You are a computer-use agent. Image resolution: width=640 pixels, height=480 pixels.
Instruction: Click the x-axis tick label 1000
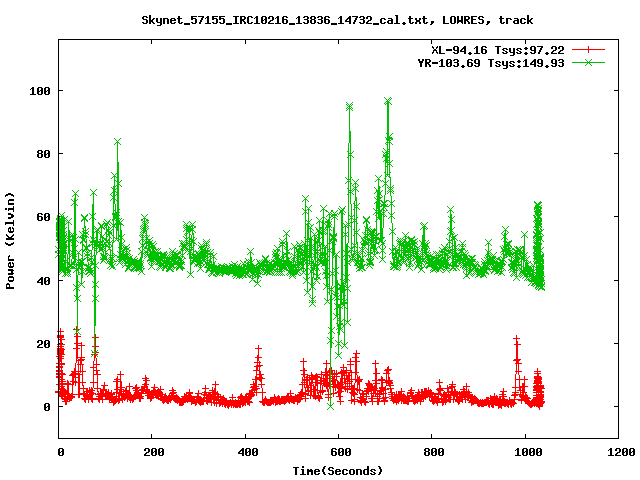pos(528,452)
